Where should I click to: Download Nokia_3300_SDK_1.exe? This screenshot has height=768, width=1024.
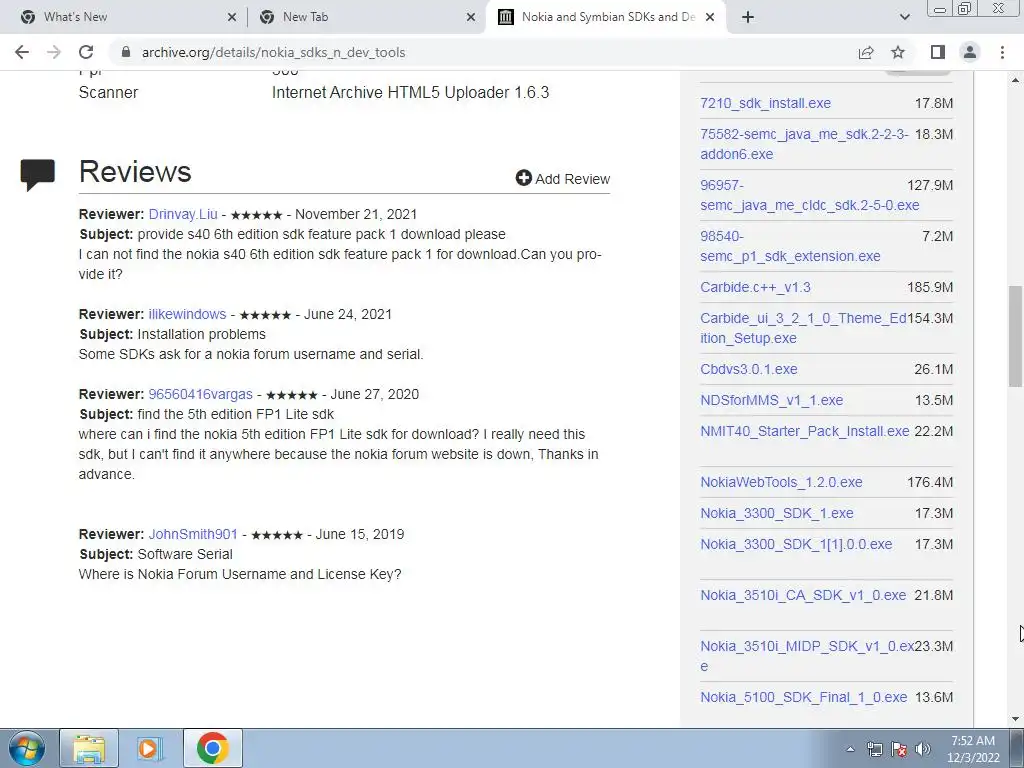pos(776,513)
